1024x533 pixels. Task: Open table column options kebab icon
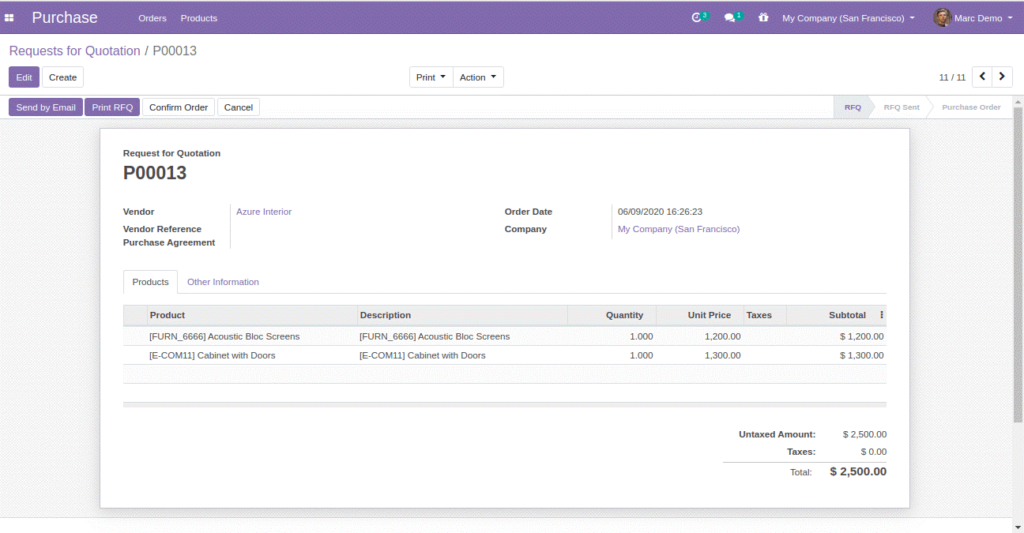(882, 315)
